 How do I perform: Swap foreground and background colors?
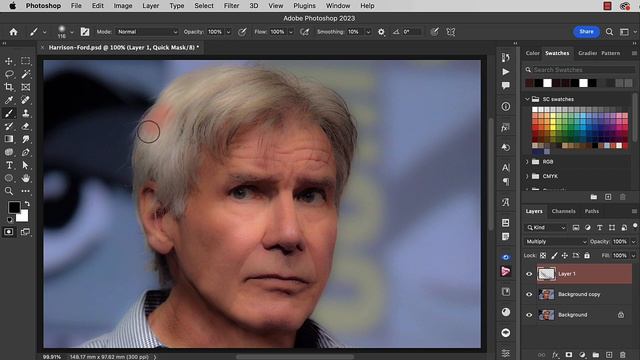click(27, 203)
